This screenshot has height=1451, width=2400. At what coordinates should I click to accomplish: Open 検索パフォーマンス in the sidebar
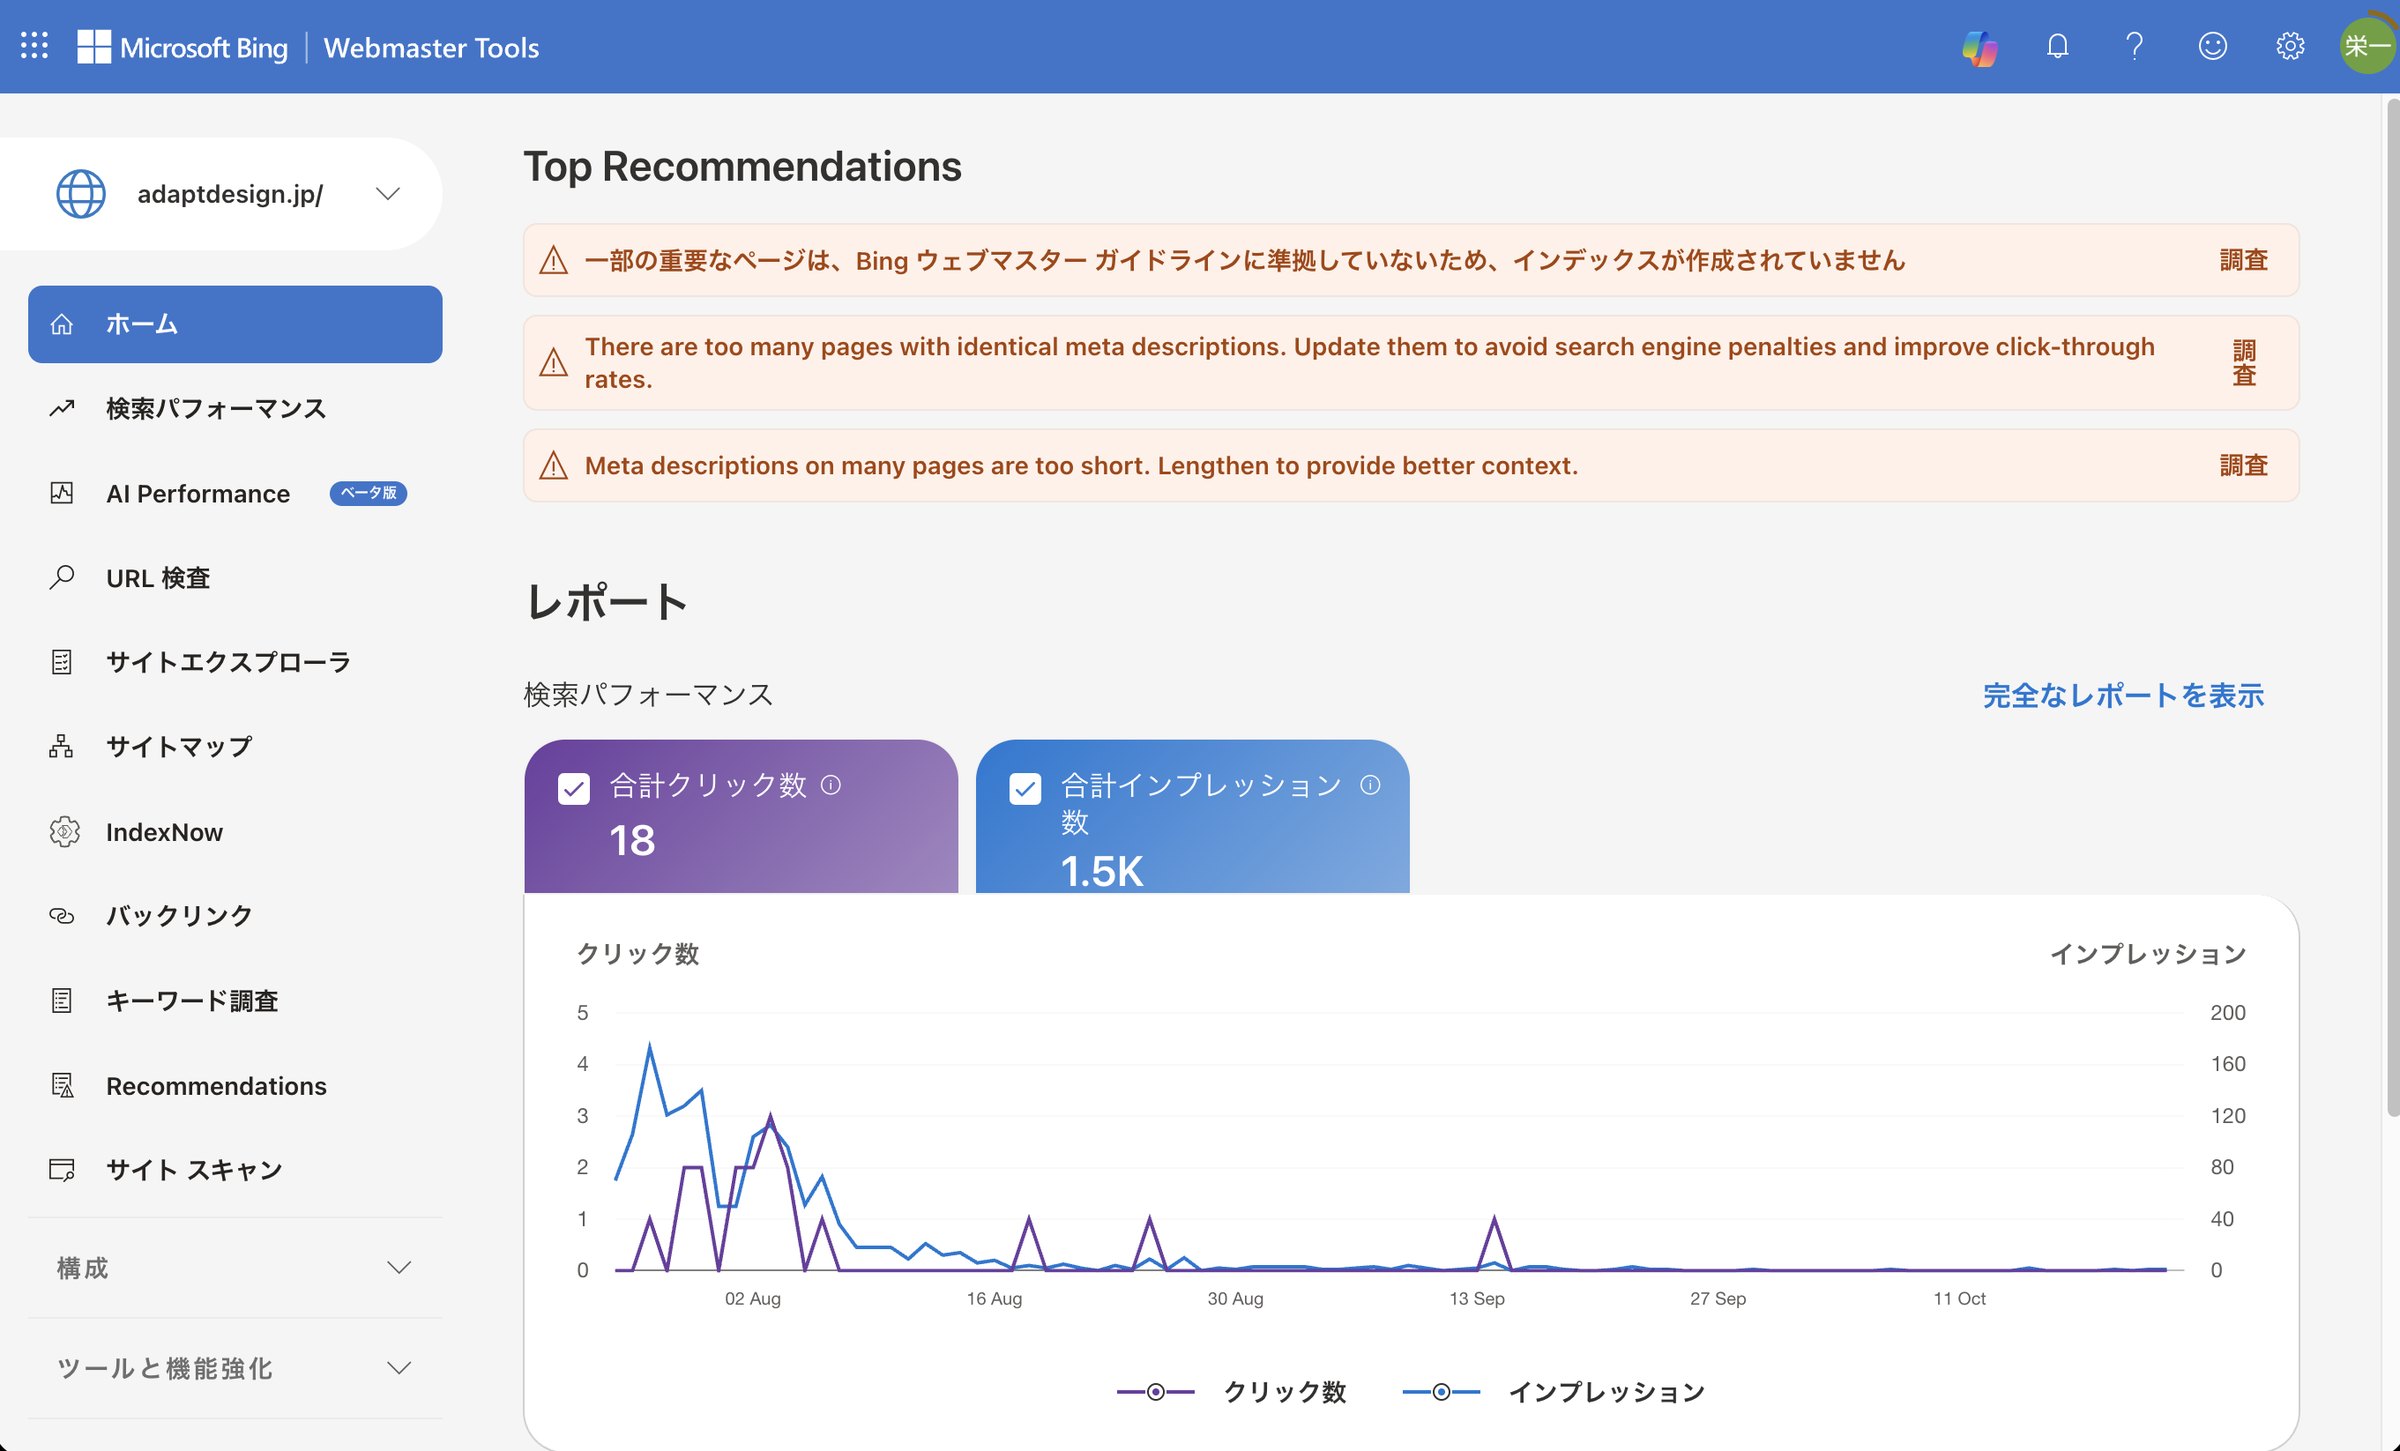pyautogui.click(x=235, y=408)
